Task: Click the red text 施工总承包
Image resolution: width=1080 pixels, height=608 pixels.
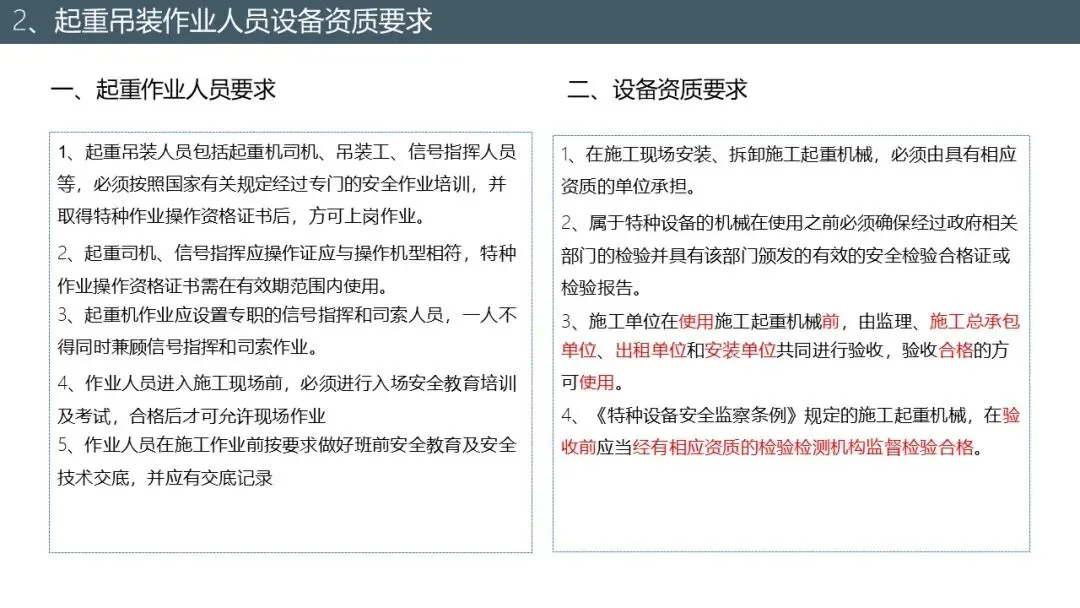Action: tap(975, 321)
